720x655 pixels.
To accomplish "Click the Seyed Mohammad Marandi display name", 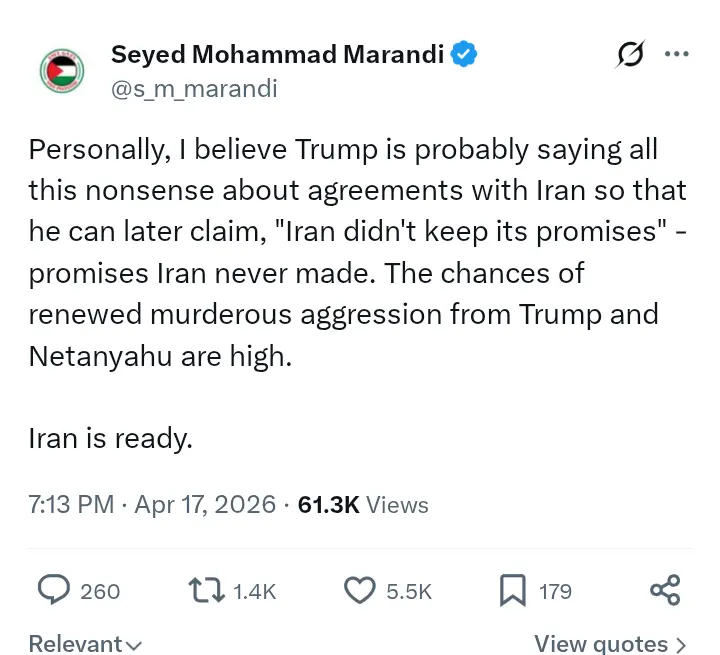I will point(277,55).
